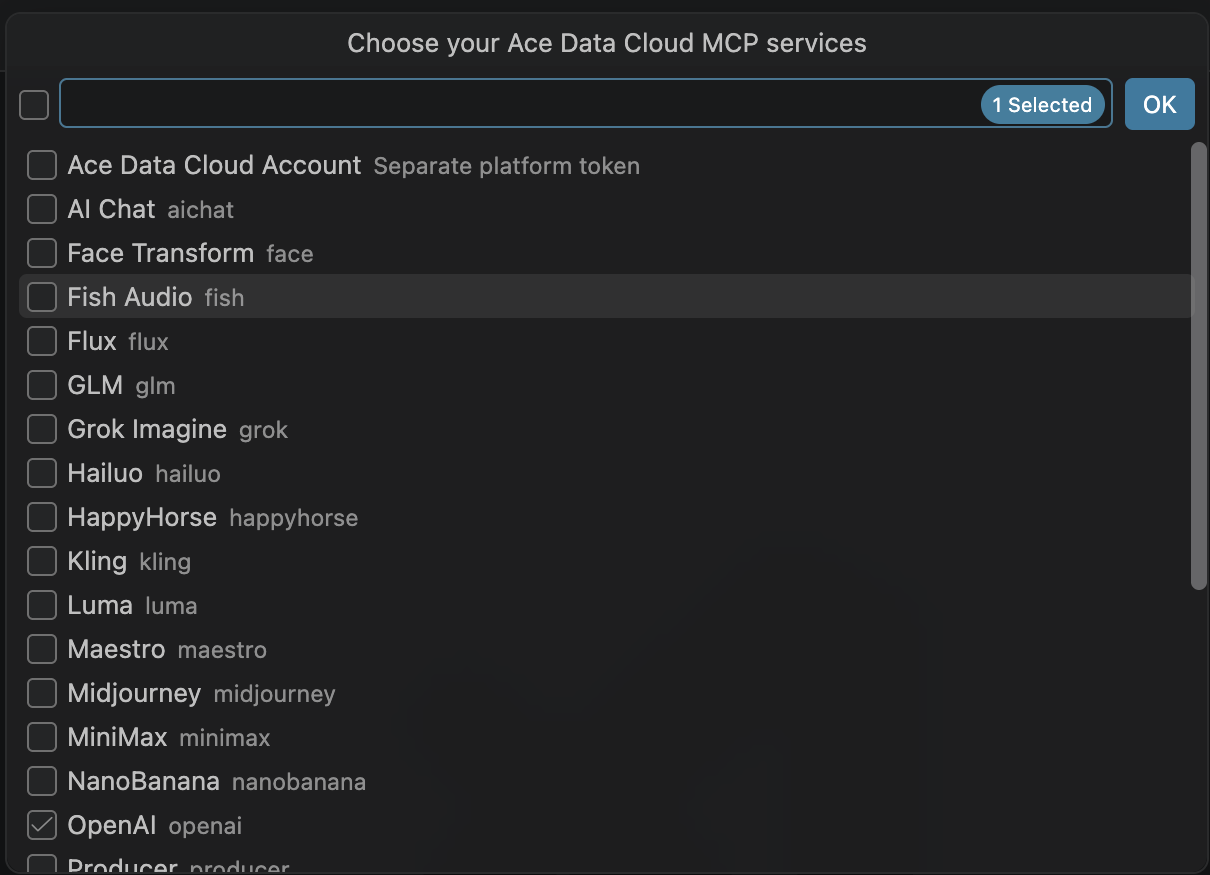Check the Fish Audio checkbox
This screenshot has width=1210, height=875.
tap(41, 297)
